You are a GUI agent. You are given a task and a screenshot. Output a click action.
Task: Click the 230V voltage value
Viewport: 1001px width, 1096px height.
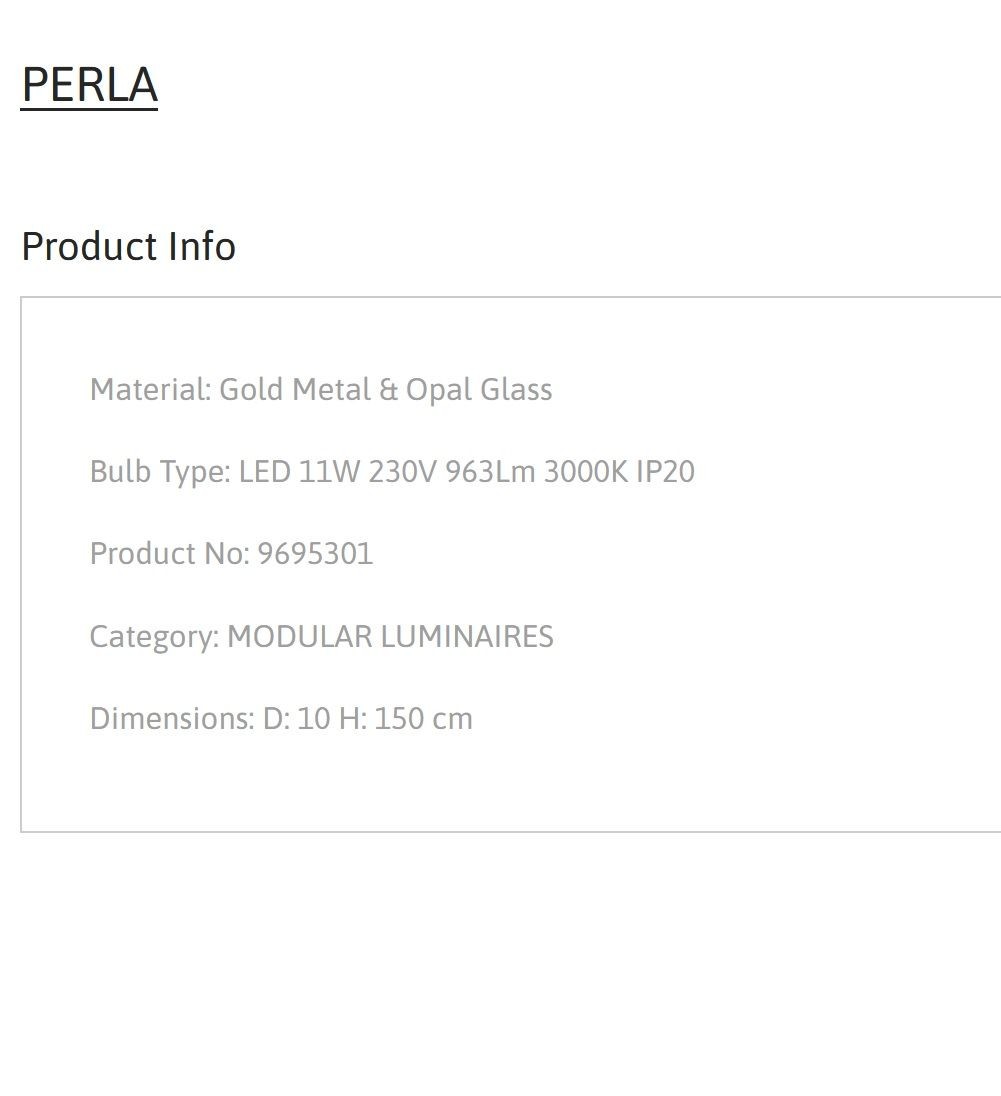click(x=403, y=472)
